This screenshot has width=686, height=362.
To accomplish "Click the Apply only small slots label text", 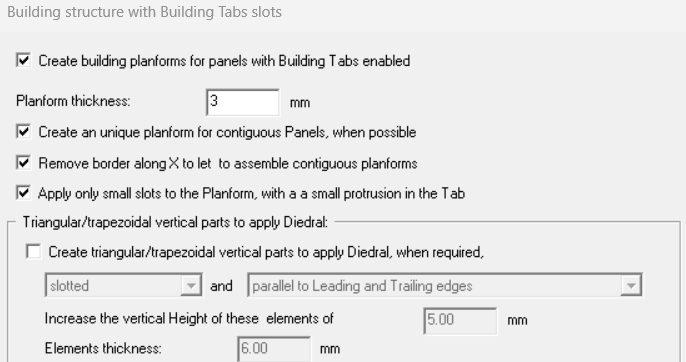I will coord(252,193).
